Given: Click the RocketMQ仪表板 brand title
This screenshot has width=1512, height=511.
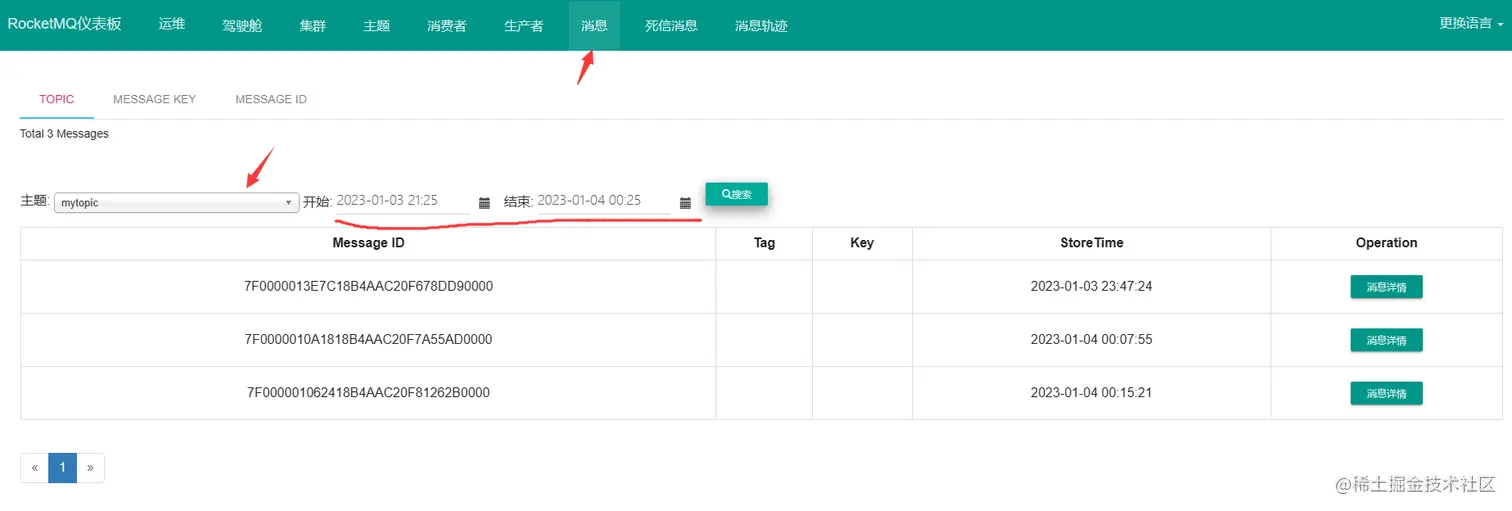Looking at the screenshot, I should tap(65, 24).
